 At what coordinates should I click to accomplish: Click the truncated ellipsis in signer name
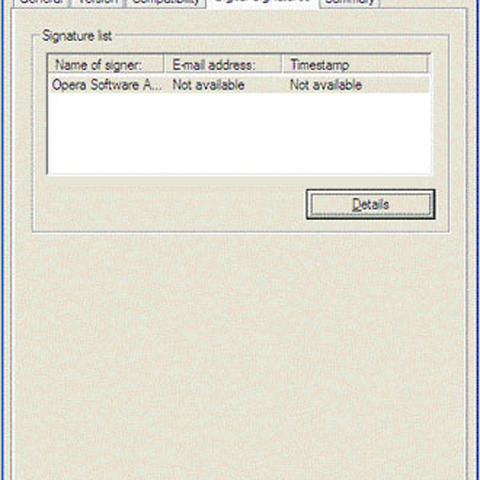click(158, 88)
